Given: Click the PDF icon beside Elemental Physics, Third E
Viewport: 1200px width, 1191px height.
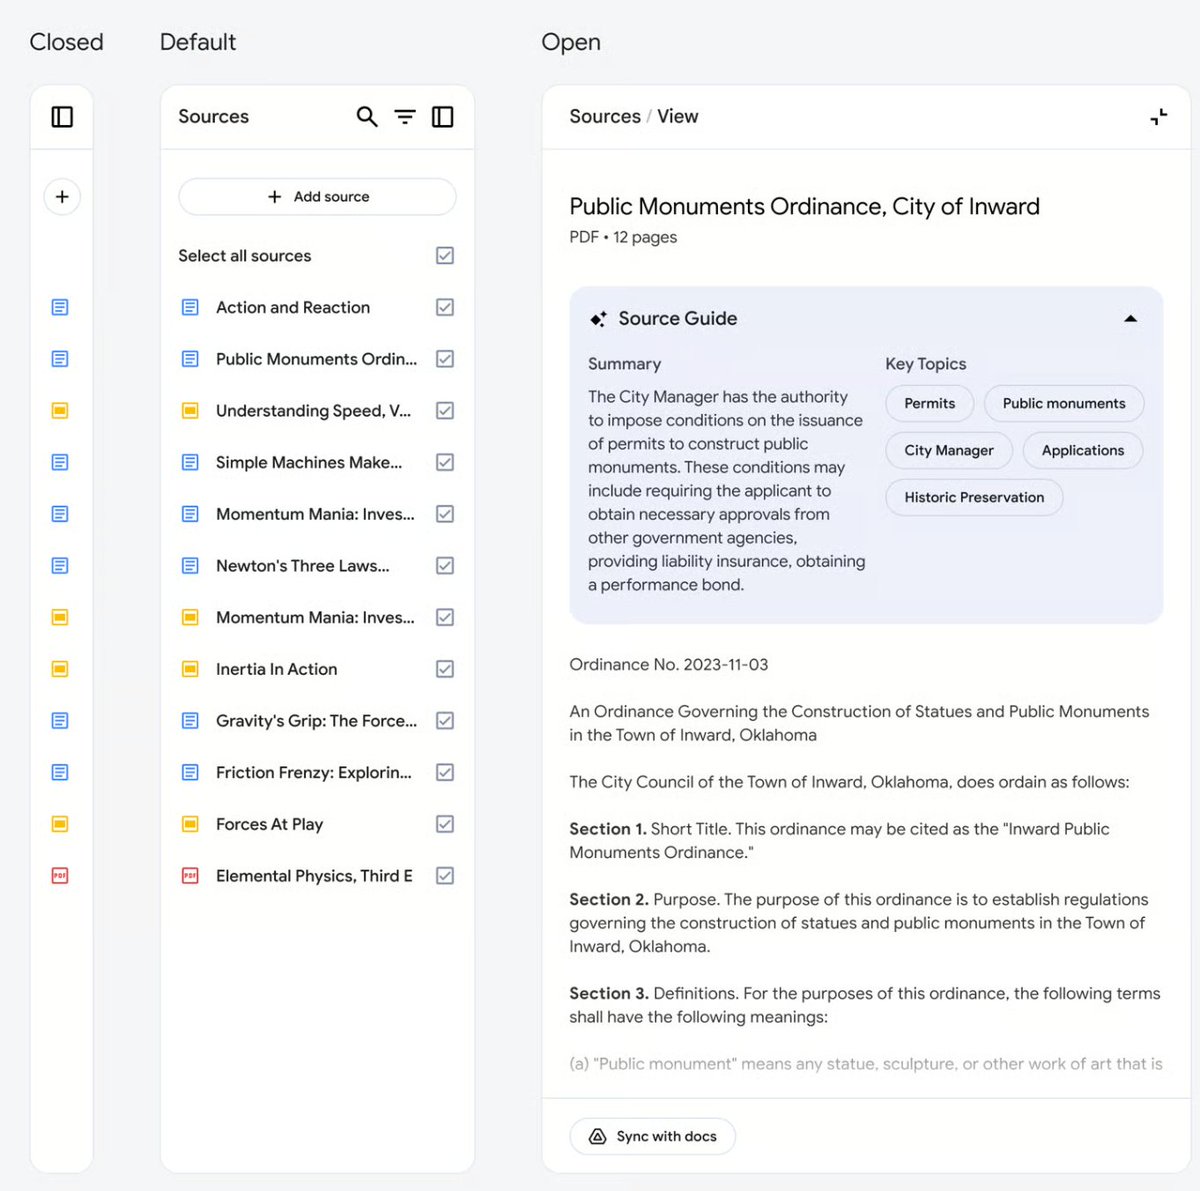Looking at the screenshot, I should pyautogui.click(x=189, y=875).
